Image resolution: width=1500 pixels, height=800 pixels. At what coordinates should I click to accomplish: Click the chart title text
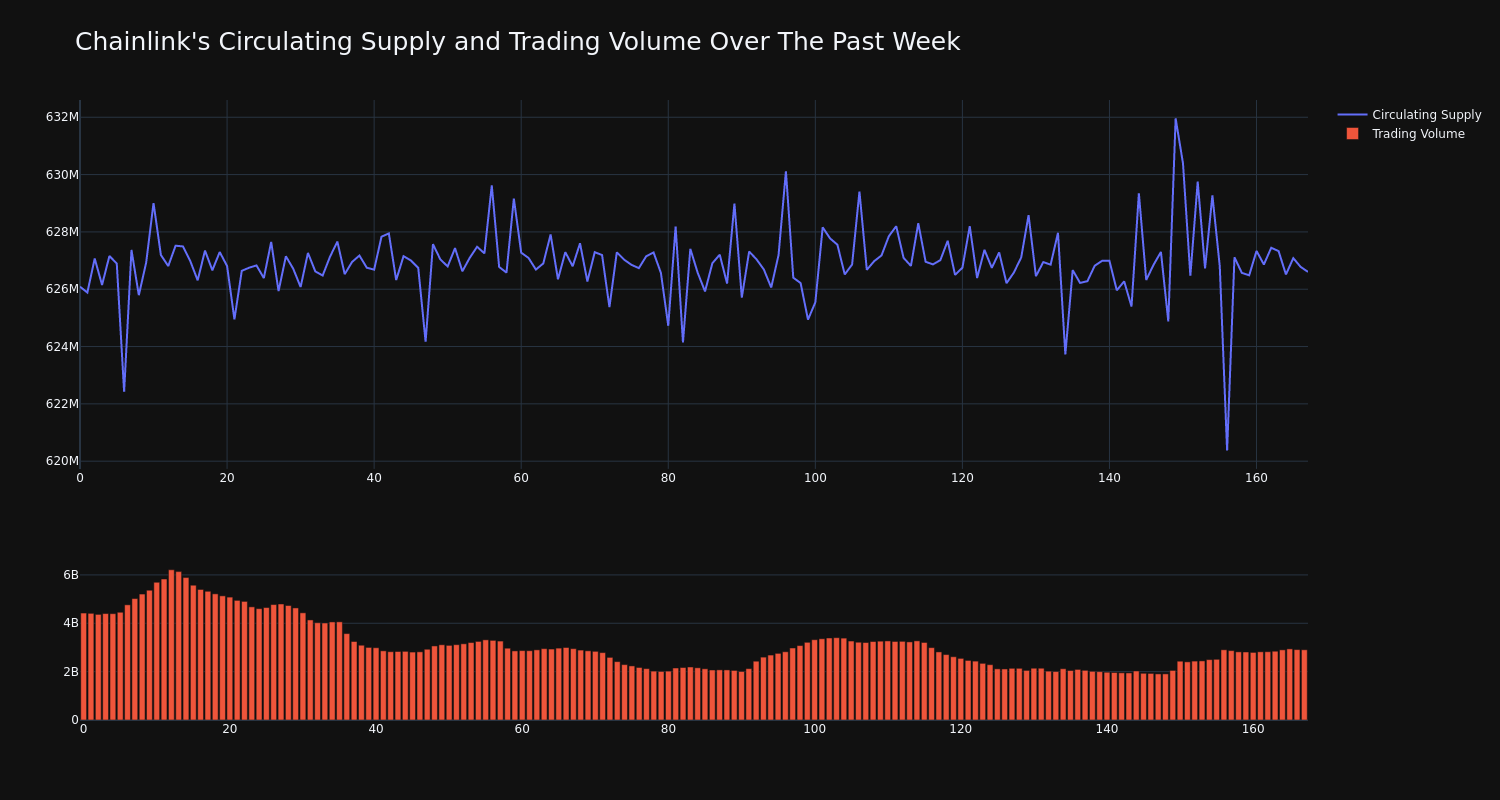pos(517,42)
